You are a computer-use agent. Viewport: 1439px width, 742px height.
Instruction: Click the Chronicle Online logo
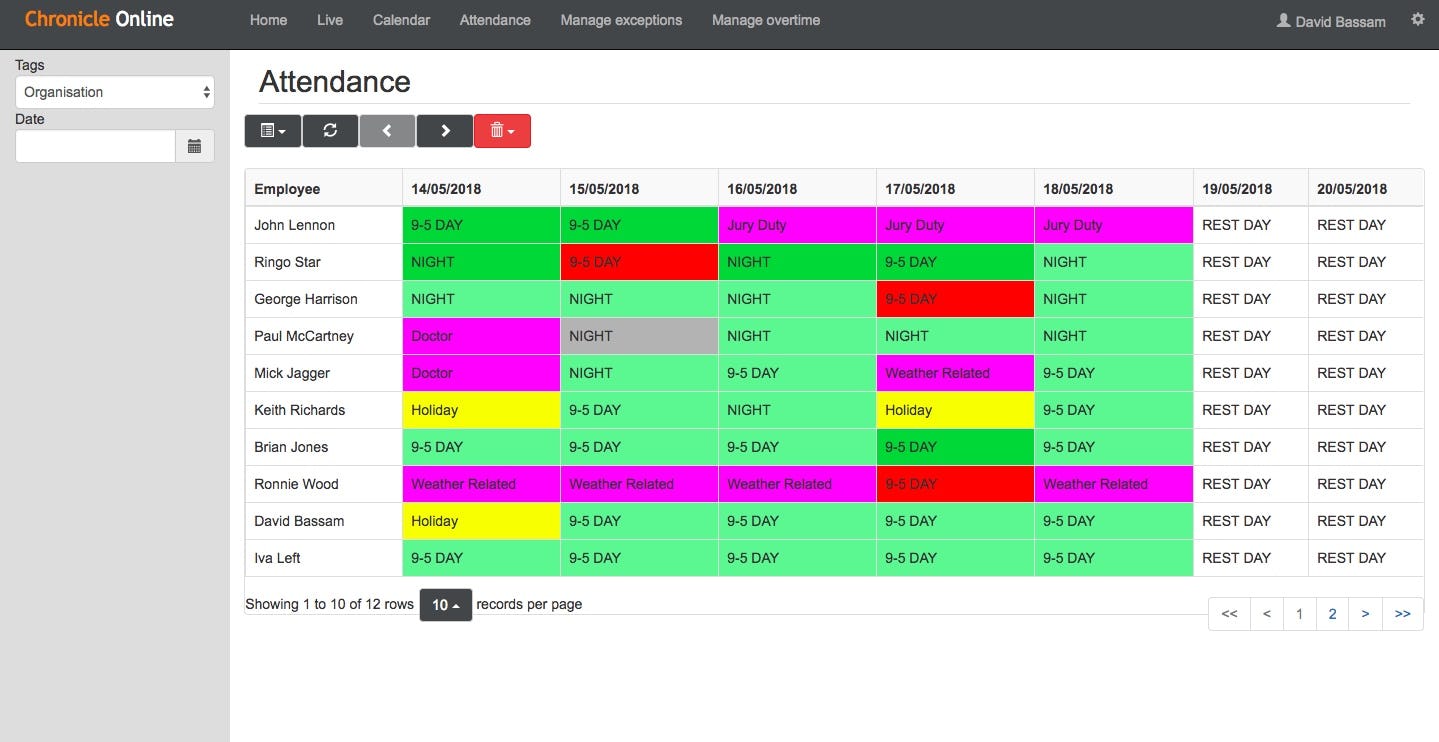[x=98, y=18]
